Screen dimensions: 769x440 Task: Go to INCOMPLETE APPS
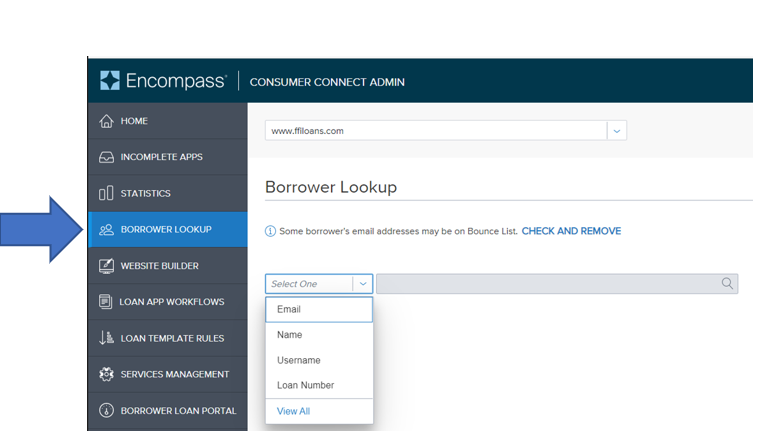tap(168, 157)
